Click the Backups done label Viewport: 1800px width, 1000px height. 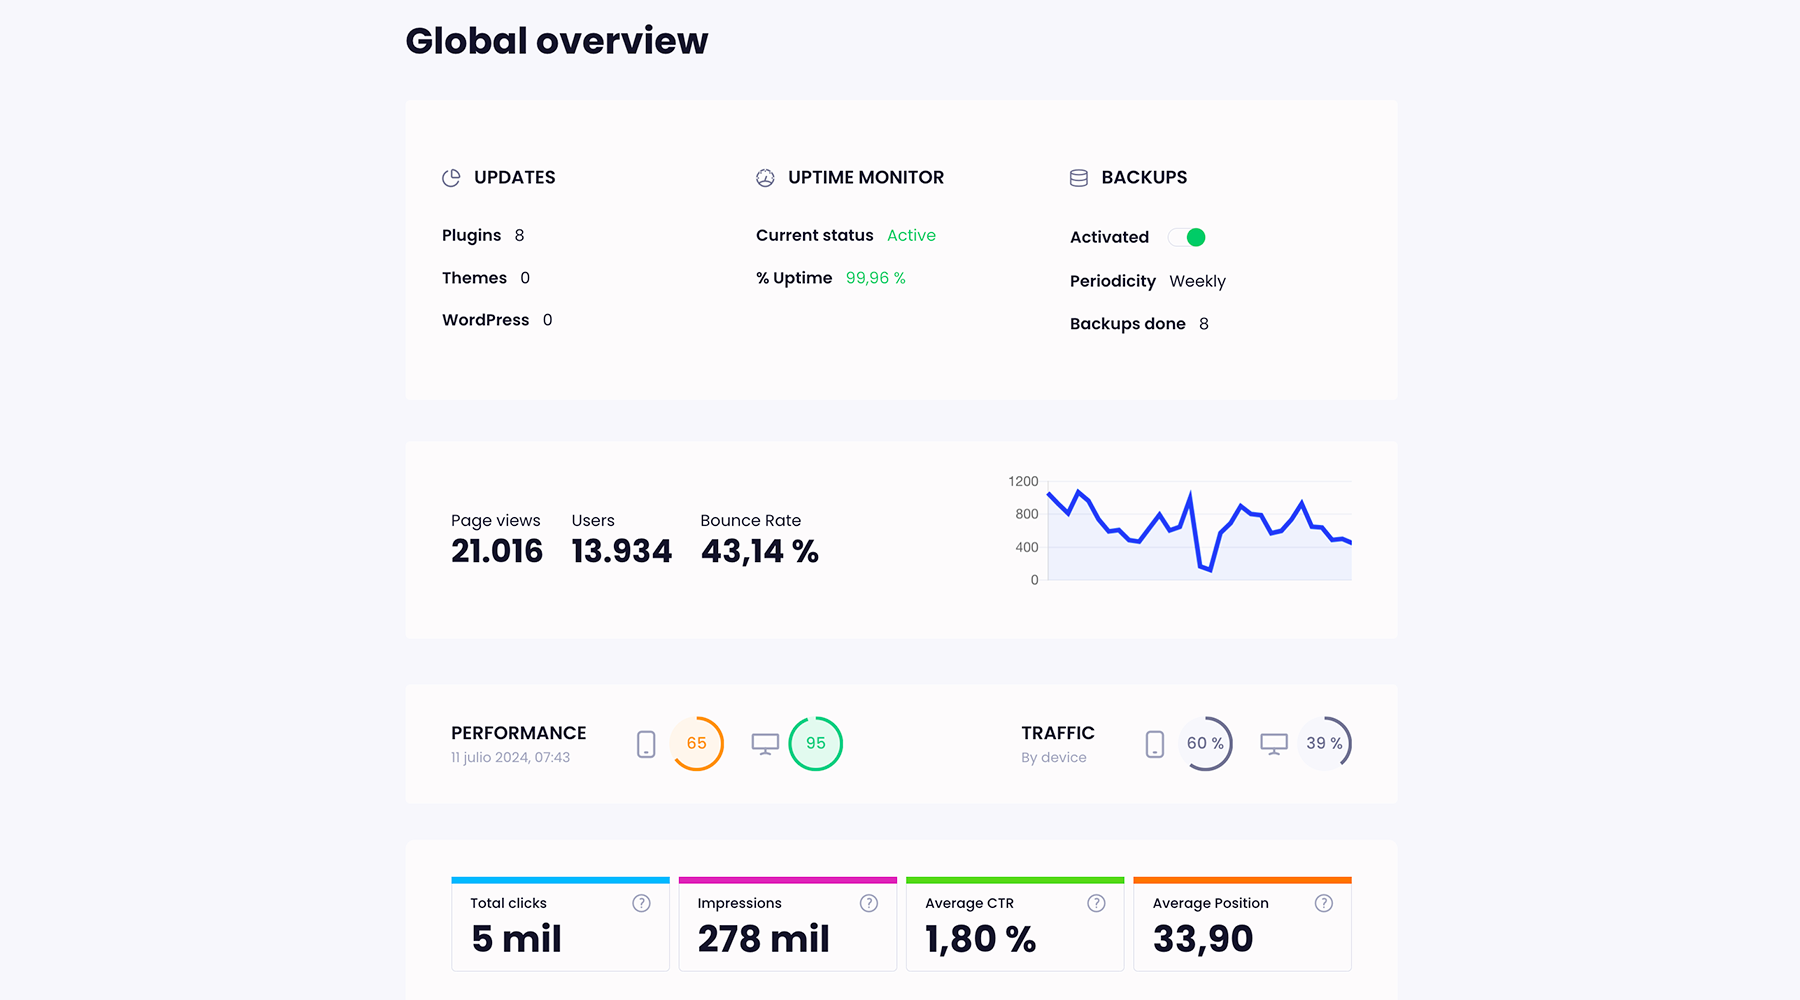[x=1128, y=324]
